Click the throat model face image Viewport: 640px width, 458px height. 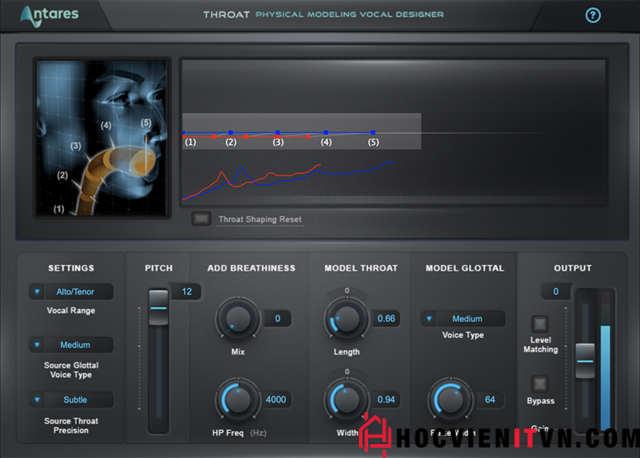(102, 138)
